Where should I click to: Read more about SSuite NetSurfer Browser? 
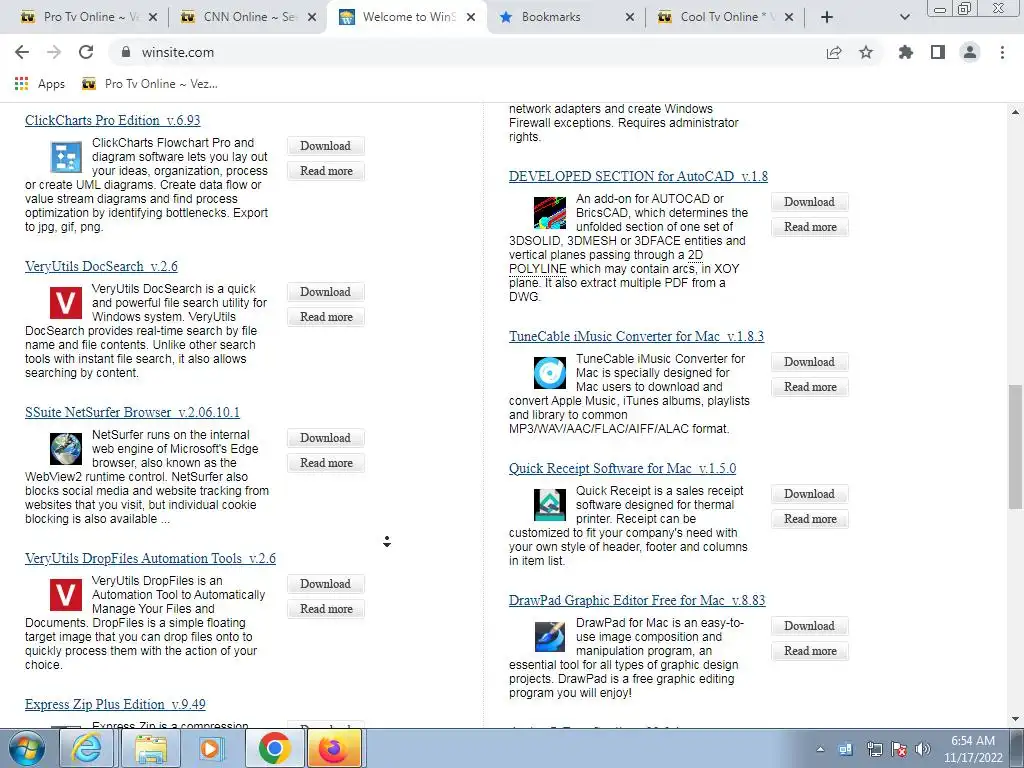click(x=326, y=462)
